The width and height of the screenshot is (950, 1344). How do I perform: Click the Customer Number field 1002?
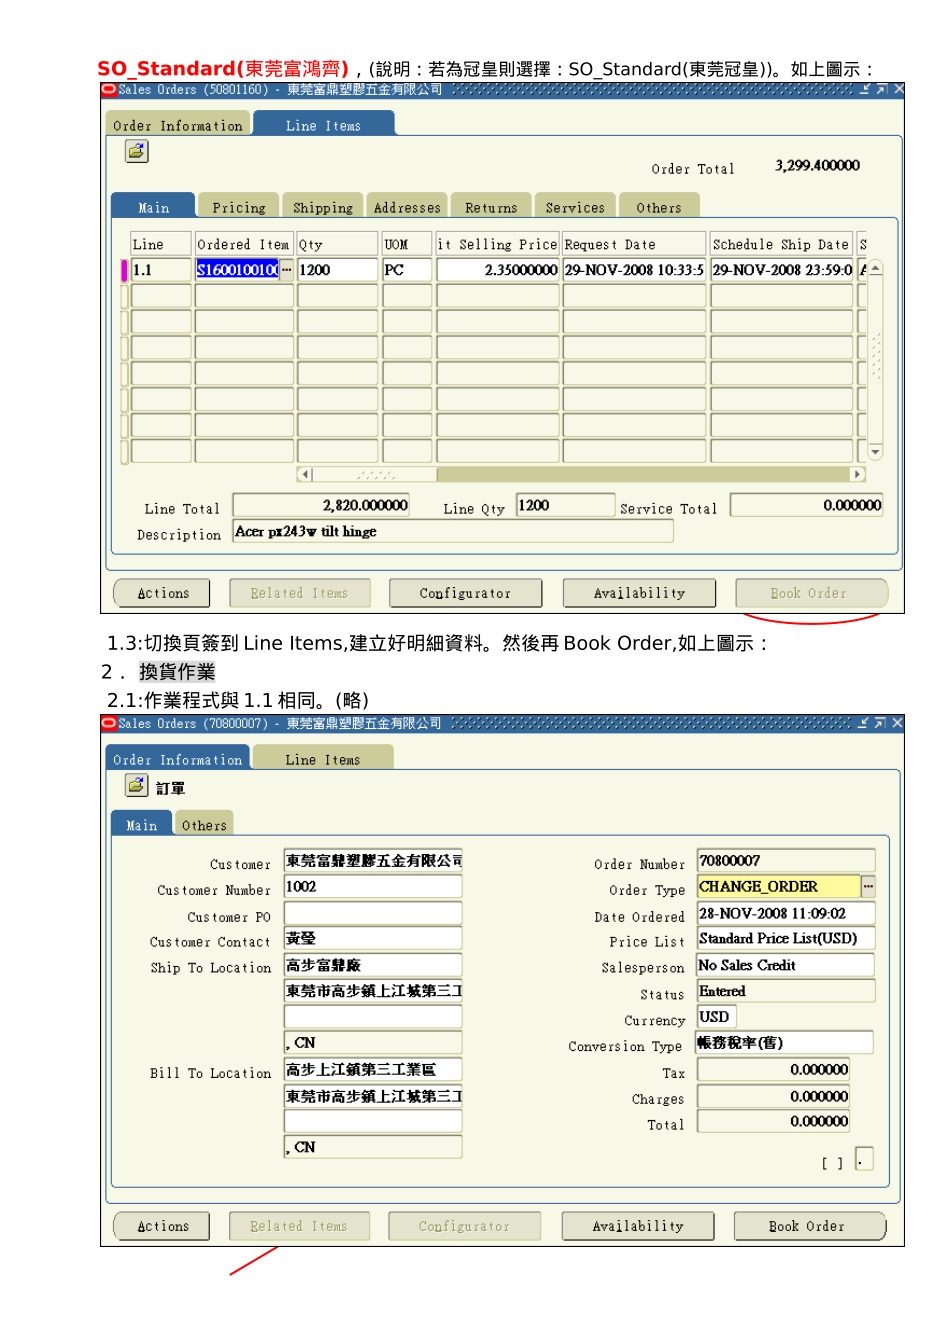tap(373, 887)
